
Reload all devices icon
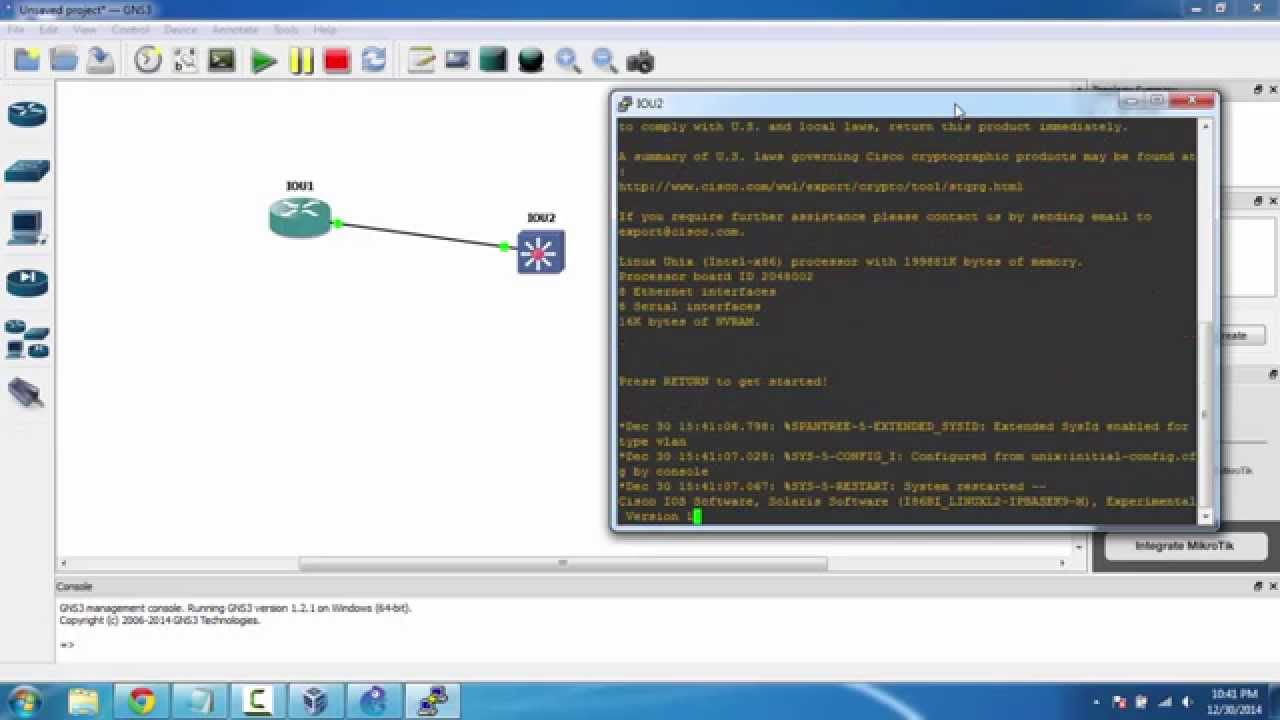pyautogui.click(x=374, y=60)
